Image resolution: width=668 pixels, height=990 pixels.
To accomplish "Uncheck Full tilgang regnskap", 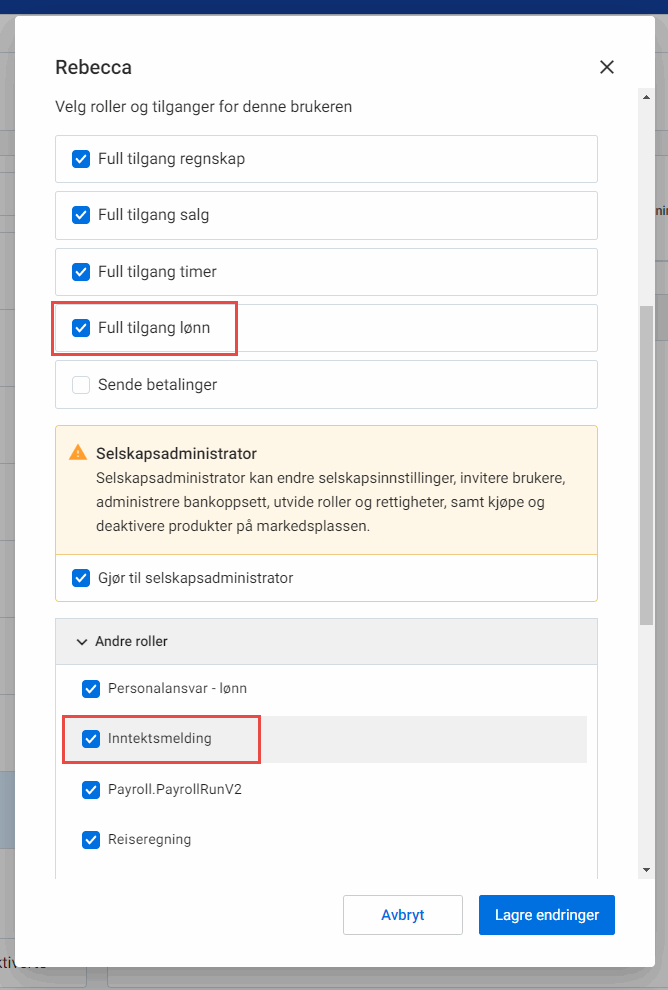I will pos(81,159).
